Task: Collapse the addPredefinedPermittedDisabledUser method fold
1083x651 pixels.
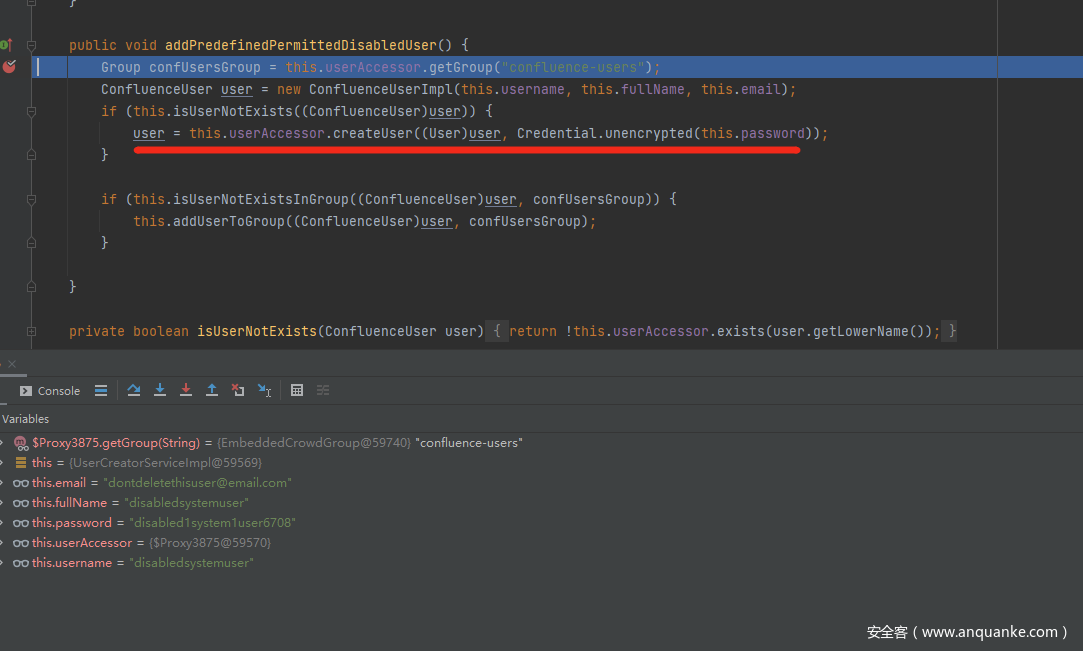Action: pyautogui.click(x=32, y=46)
